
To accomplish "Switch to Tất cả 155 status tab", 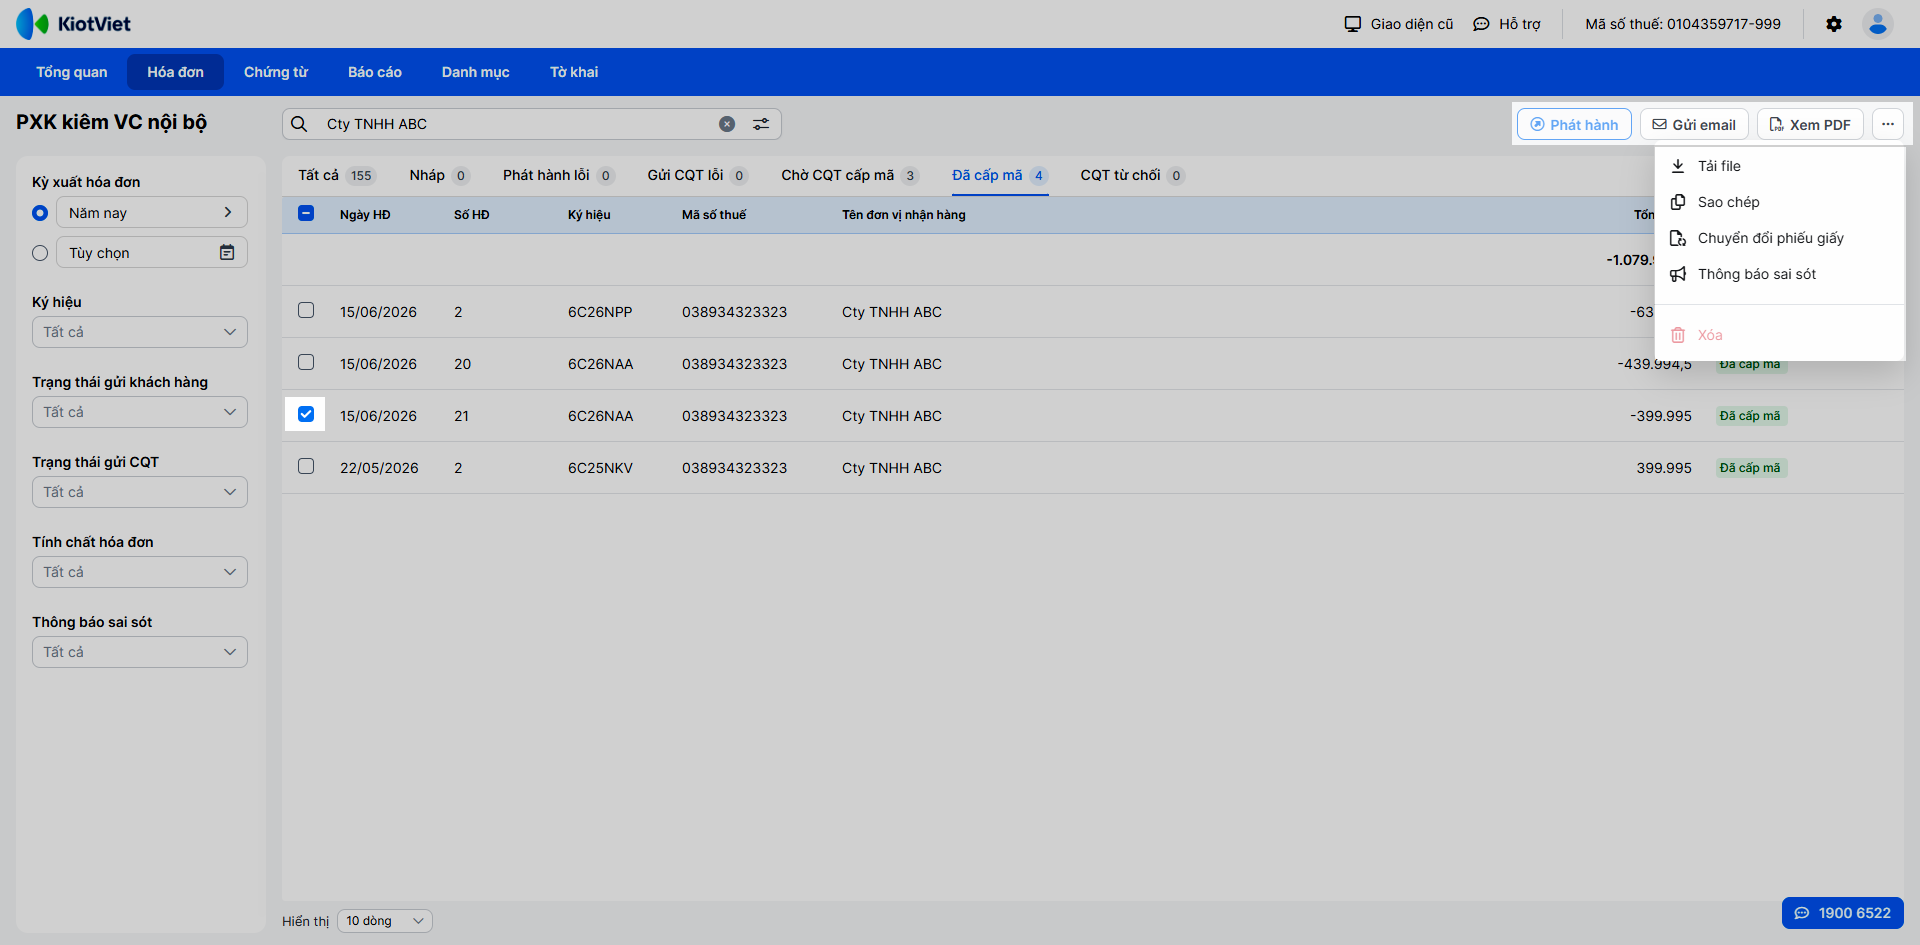I will (x=336, y=175).
